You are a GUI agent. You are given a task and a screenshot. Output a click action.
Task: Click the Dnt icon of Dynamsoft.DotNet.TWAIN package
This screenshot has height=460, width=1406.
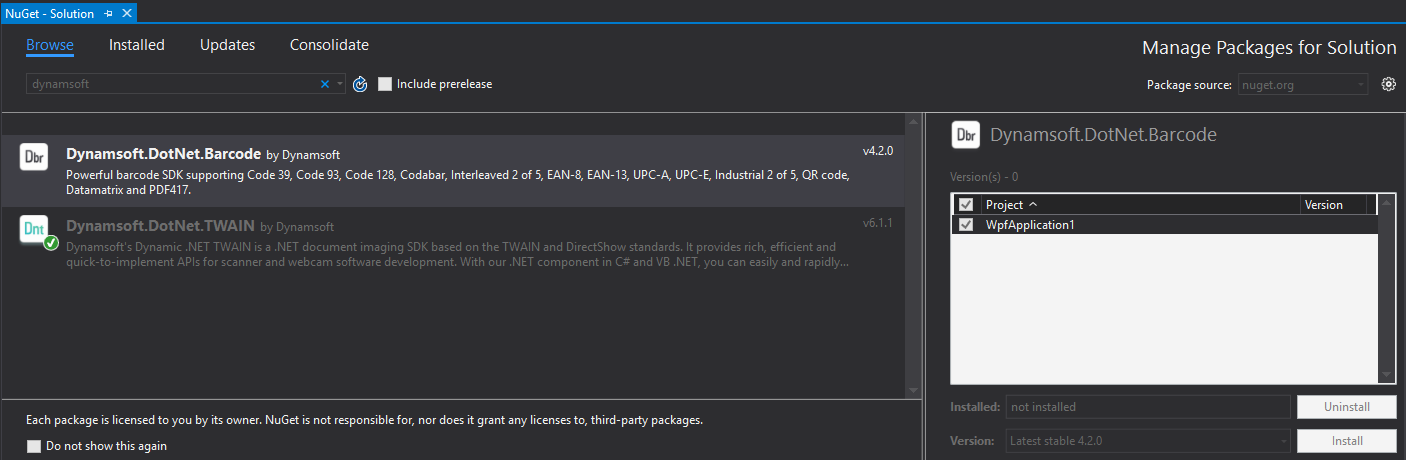click(x=34, y=229)
